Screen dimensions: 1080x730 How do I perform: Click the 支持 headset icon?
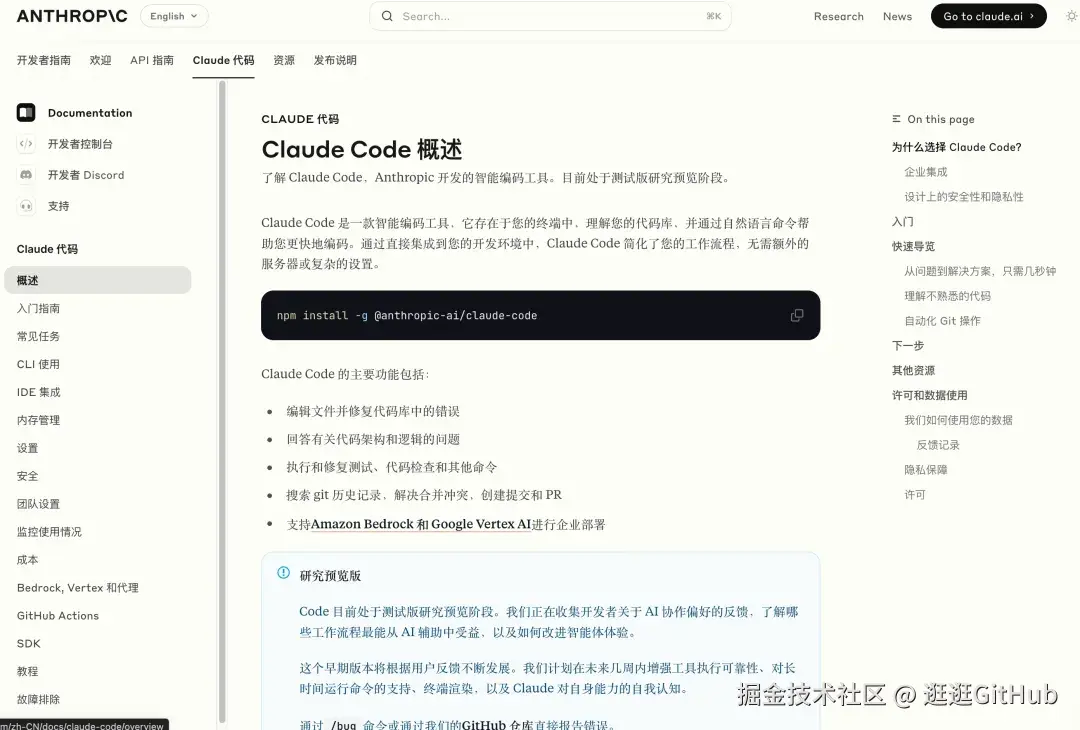click(26, 205)
